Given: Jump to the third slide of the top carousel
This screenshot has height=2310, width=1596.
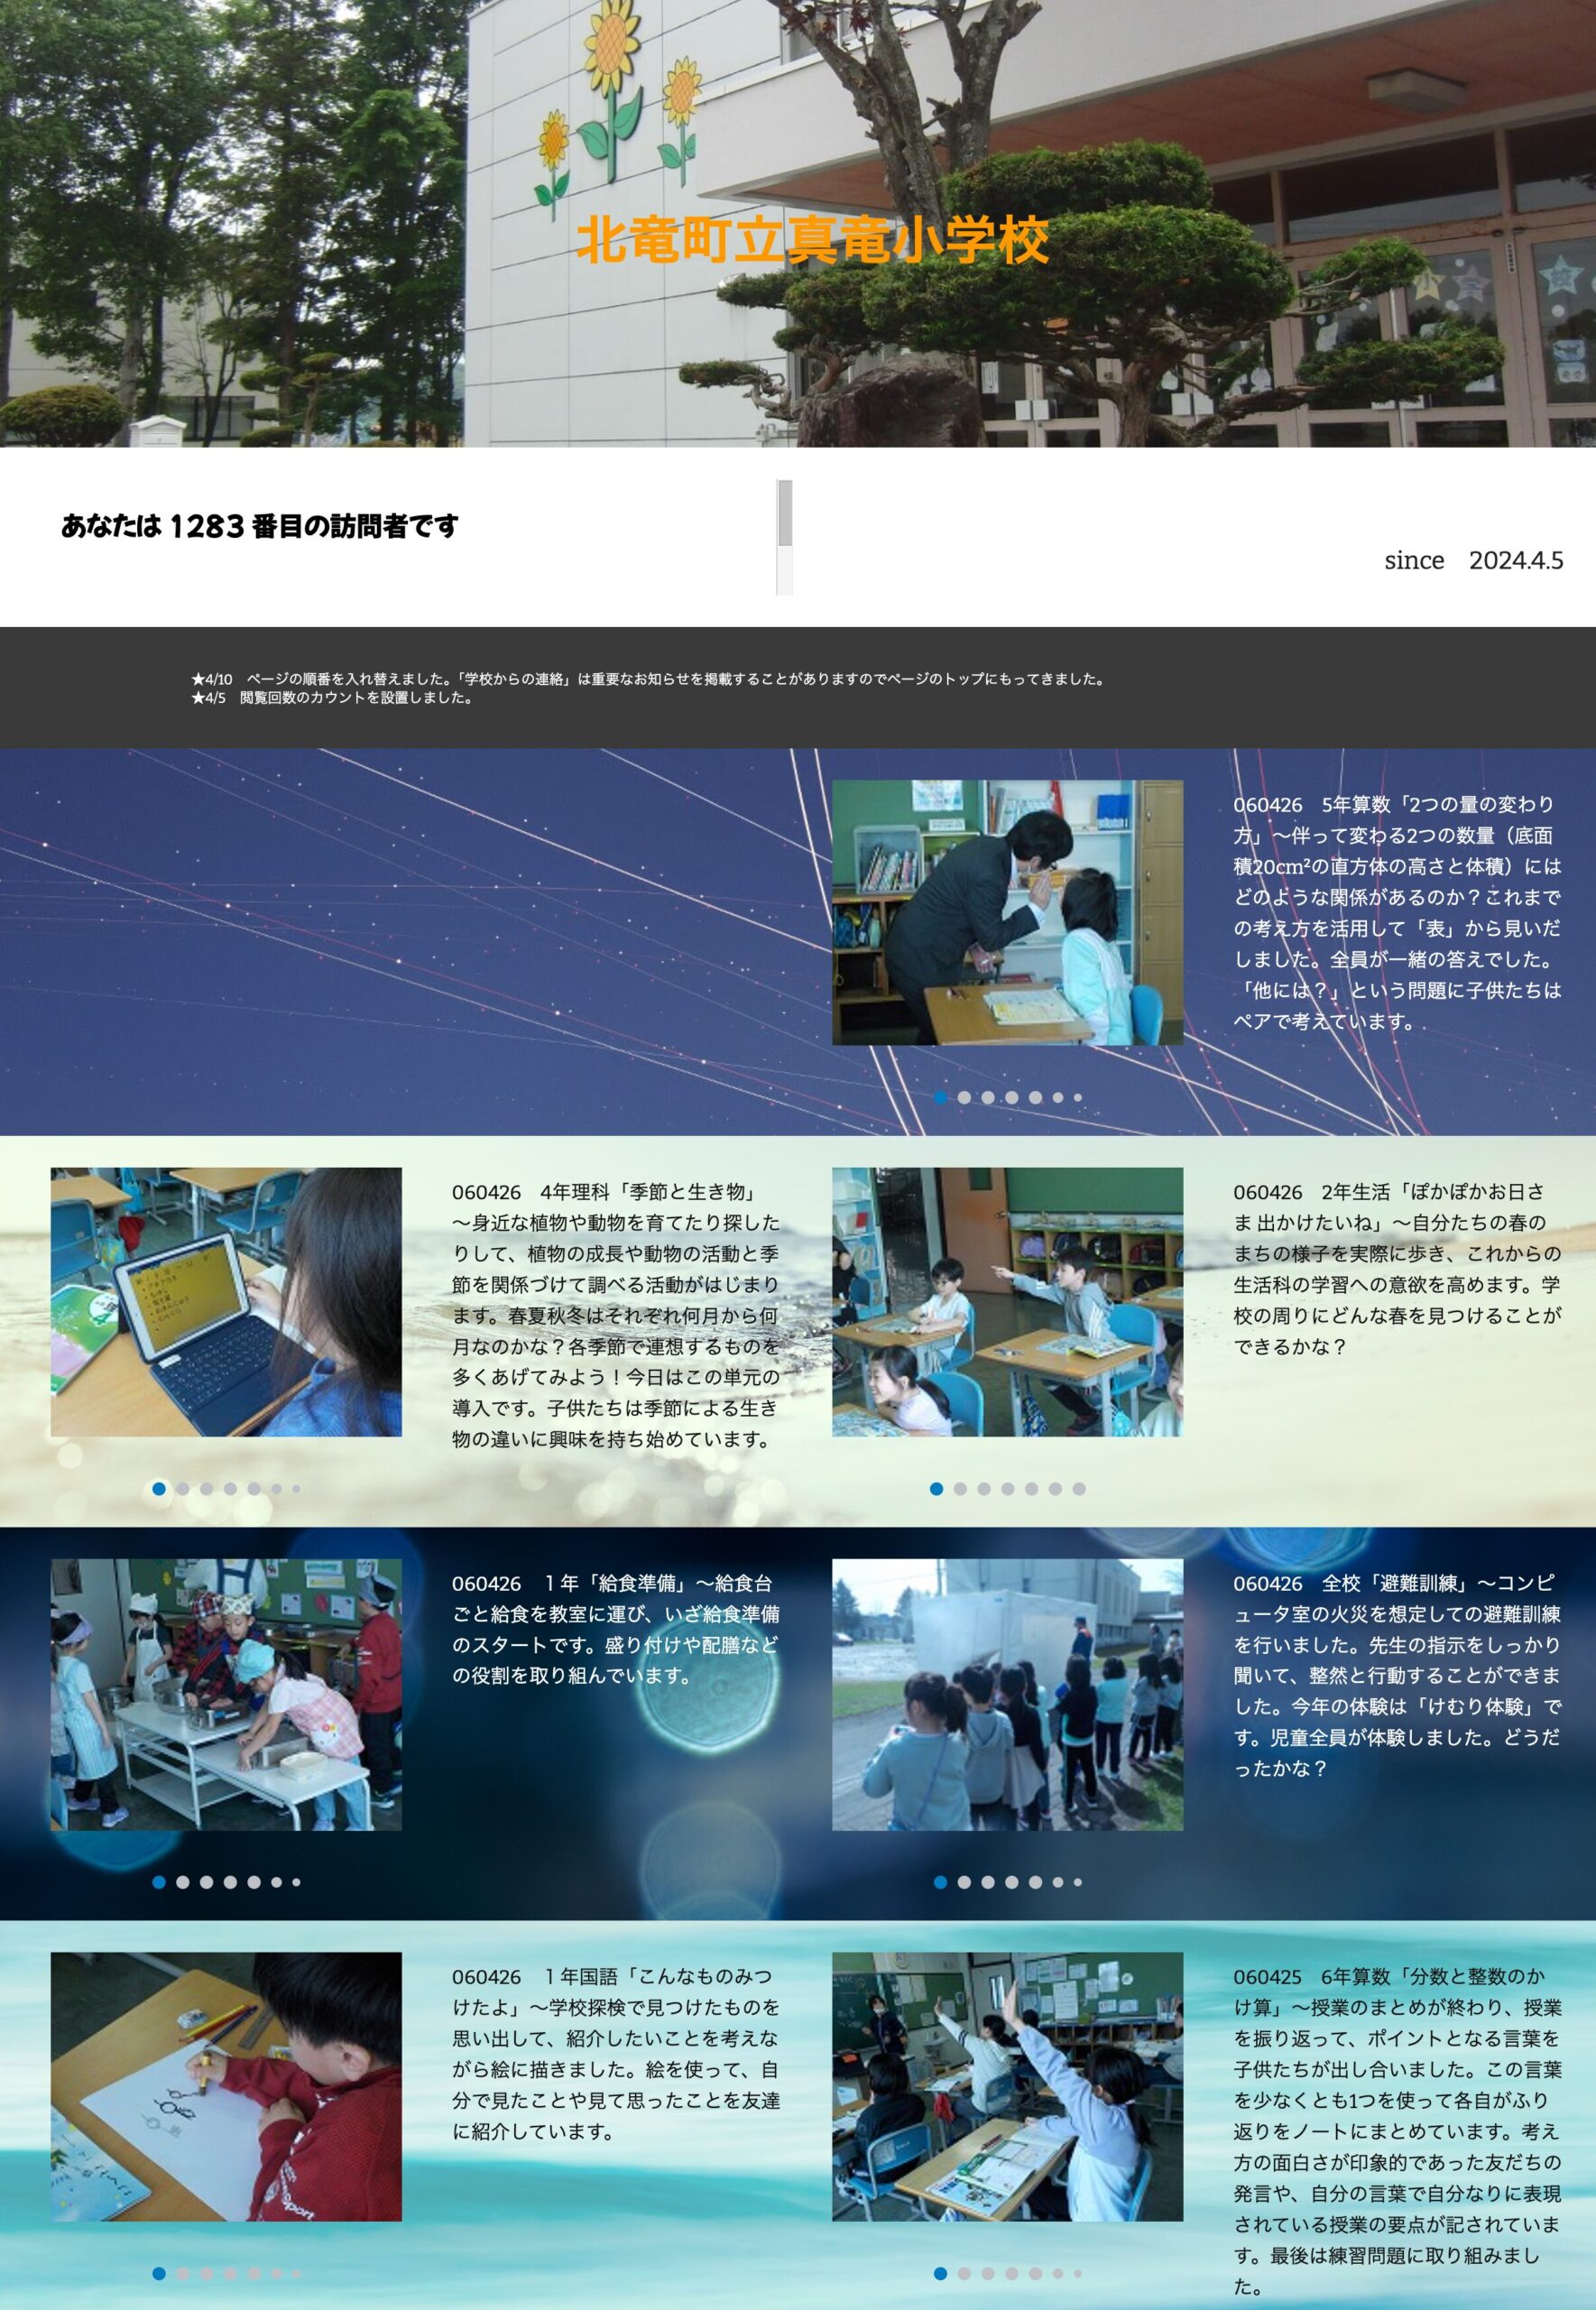Looking at the screenshot, I should point(989,1096).
